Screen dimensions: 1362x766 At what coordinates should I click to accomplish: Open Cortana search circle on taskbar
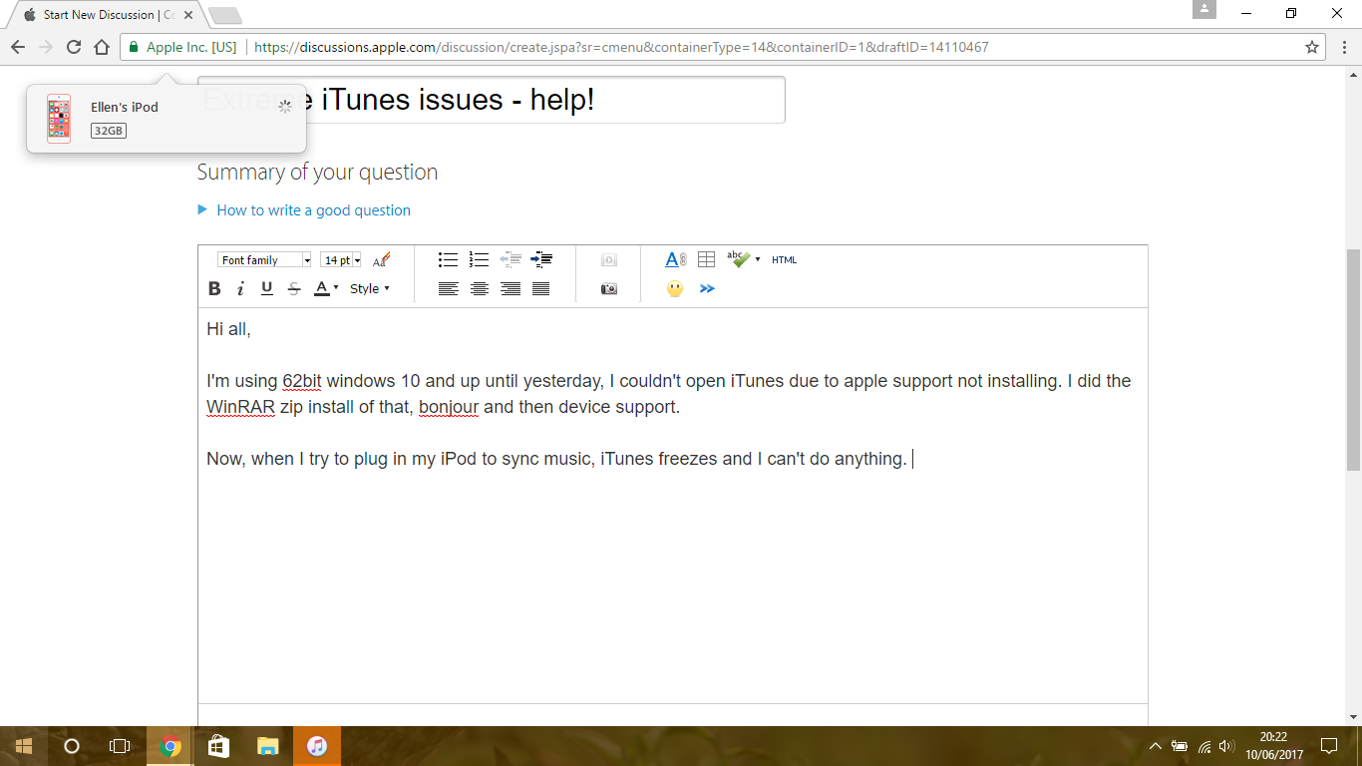click(x=71, y=746)
